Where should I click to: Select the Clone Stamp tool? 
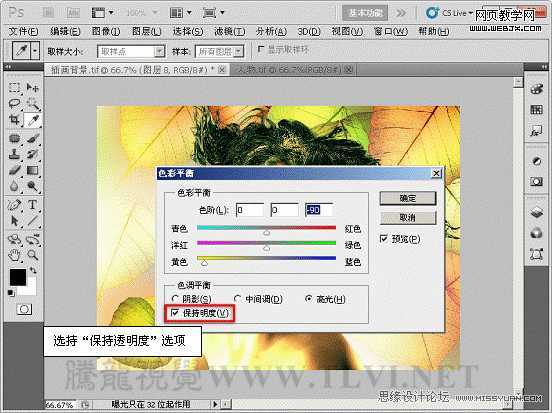click(x=14, y=154)
